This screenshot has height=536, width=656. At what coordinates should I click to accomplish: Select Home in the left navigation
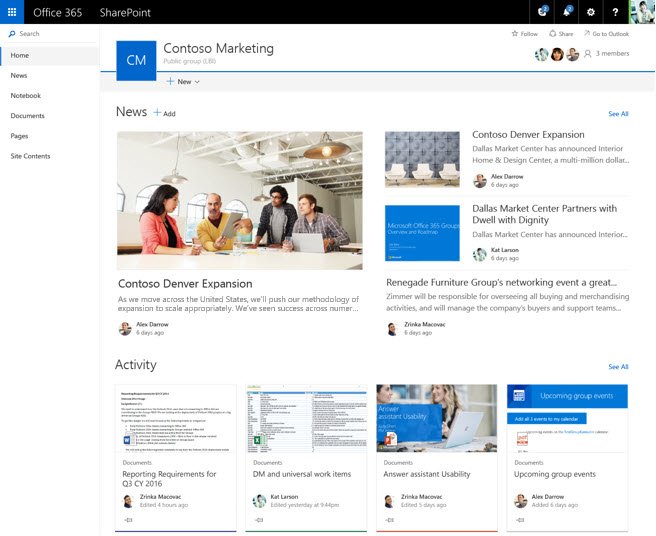pyautogui.click(x=50, y=55)
